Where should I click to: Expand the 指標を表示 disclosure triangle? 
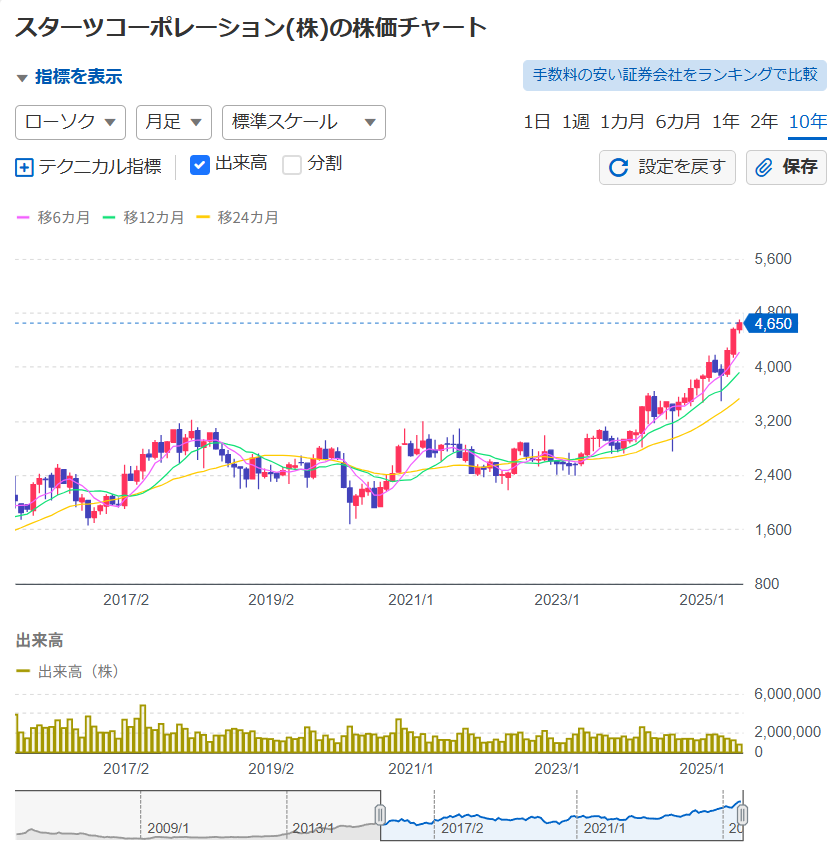(x=22, y=78)
